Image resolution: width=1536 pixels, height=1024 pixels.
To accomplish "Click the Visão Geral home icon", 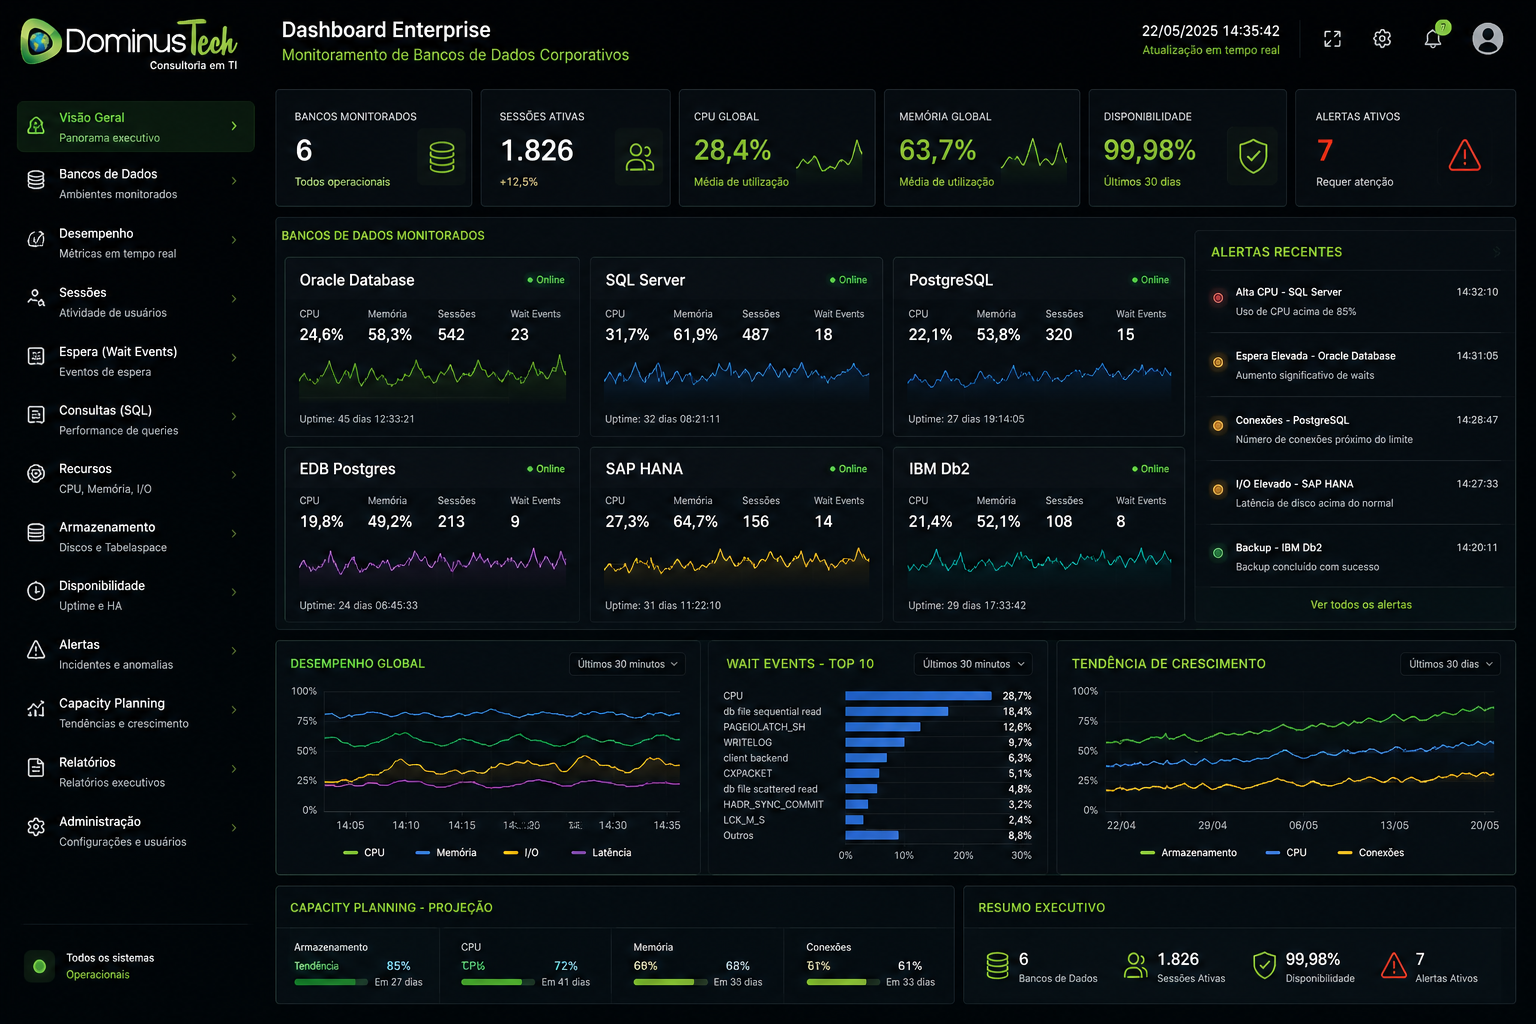I will click(36, 126).
